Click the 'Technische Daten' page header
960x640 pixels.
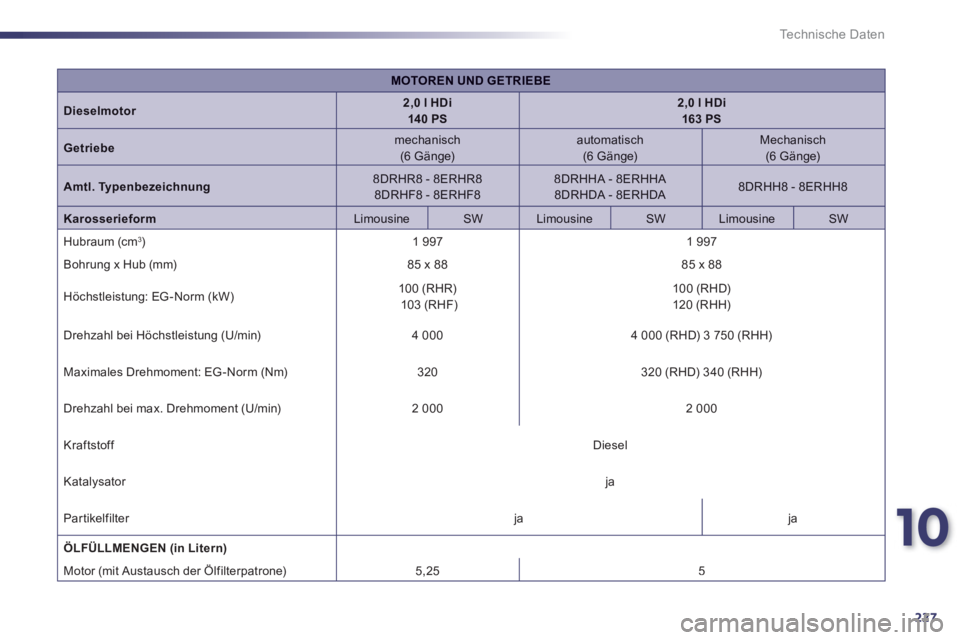831,35
